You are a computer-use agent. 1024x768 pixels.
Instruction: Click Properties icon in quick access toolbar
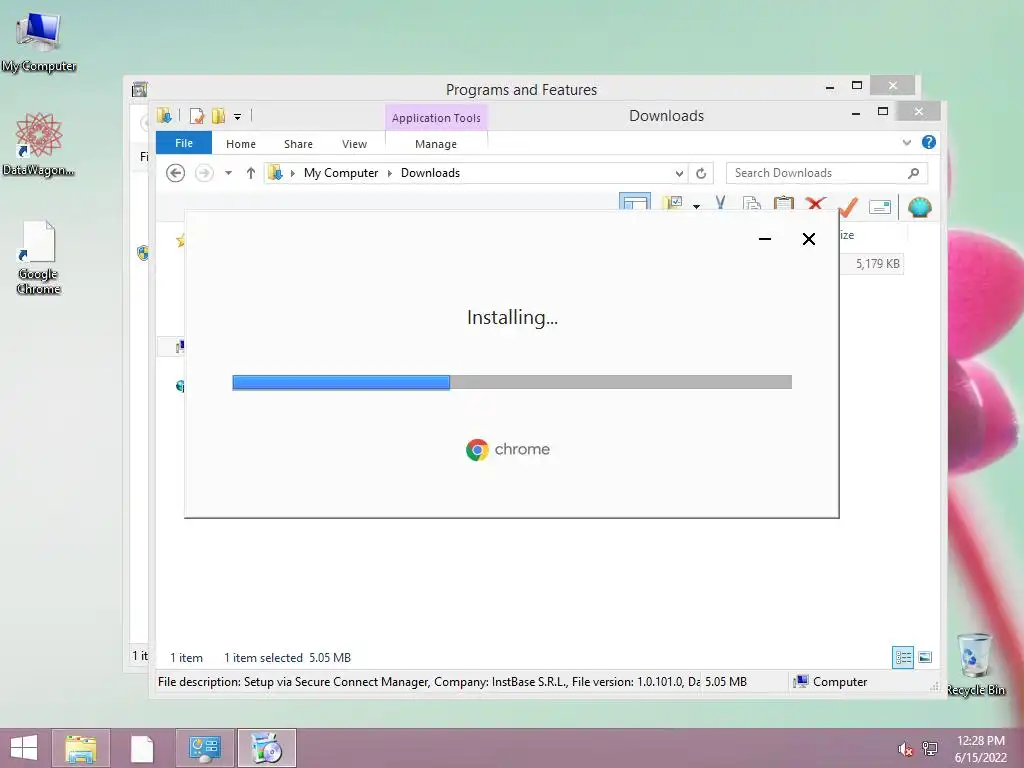[197, 116]
